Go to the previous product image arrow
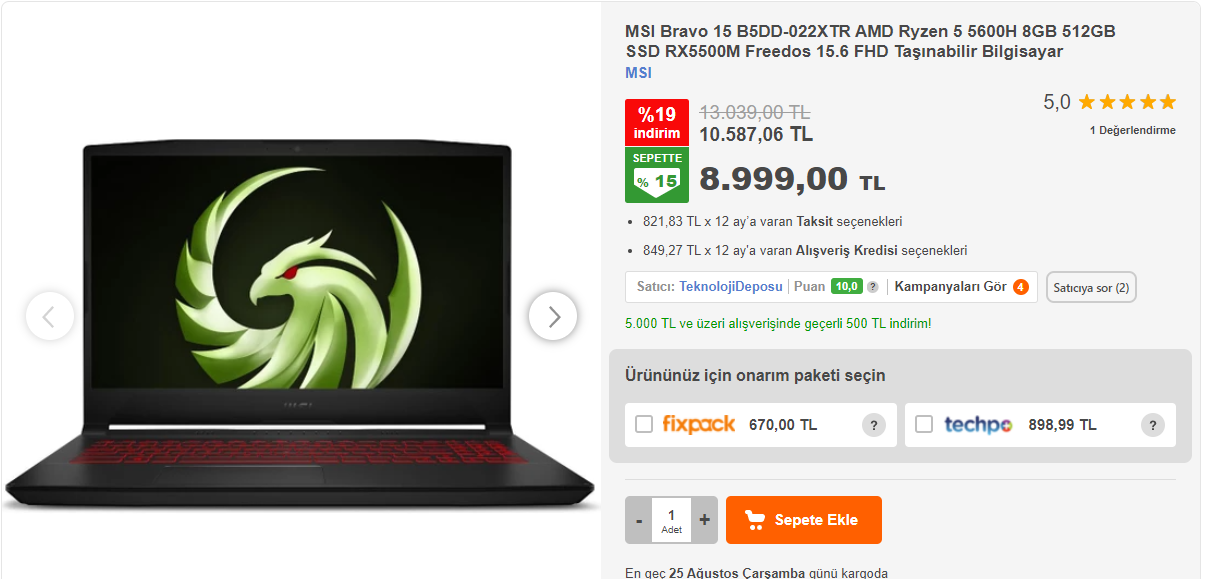The height and width of the screenshot is (579, 1211). 49,316
